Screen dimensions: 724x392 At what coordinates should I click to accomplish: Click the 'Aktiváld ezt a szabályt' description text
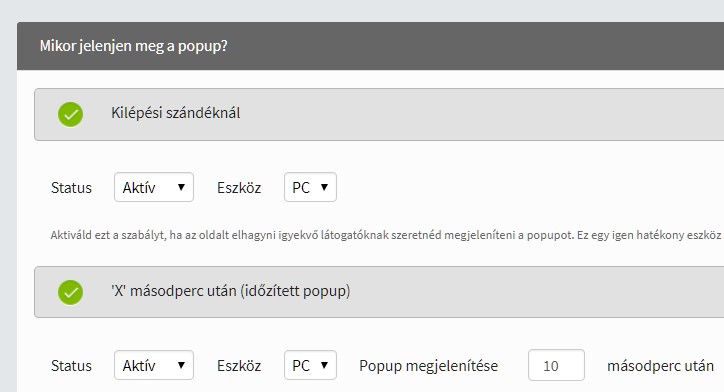pyautogui.click(x=386, y=235)
